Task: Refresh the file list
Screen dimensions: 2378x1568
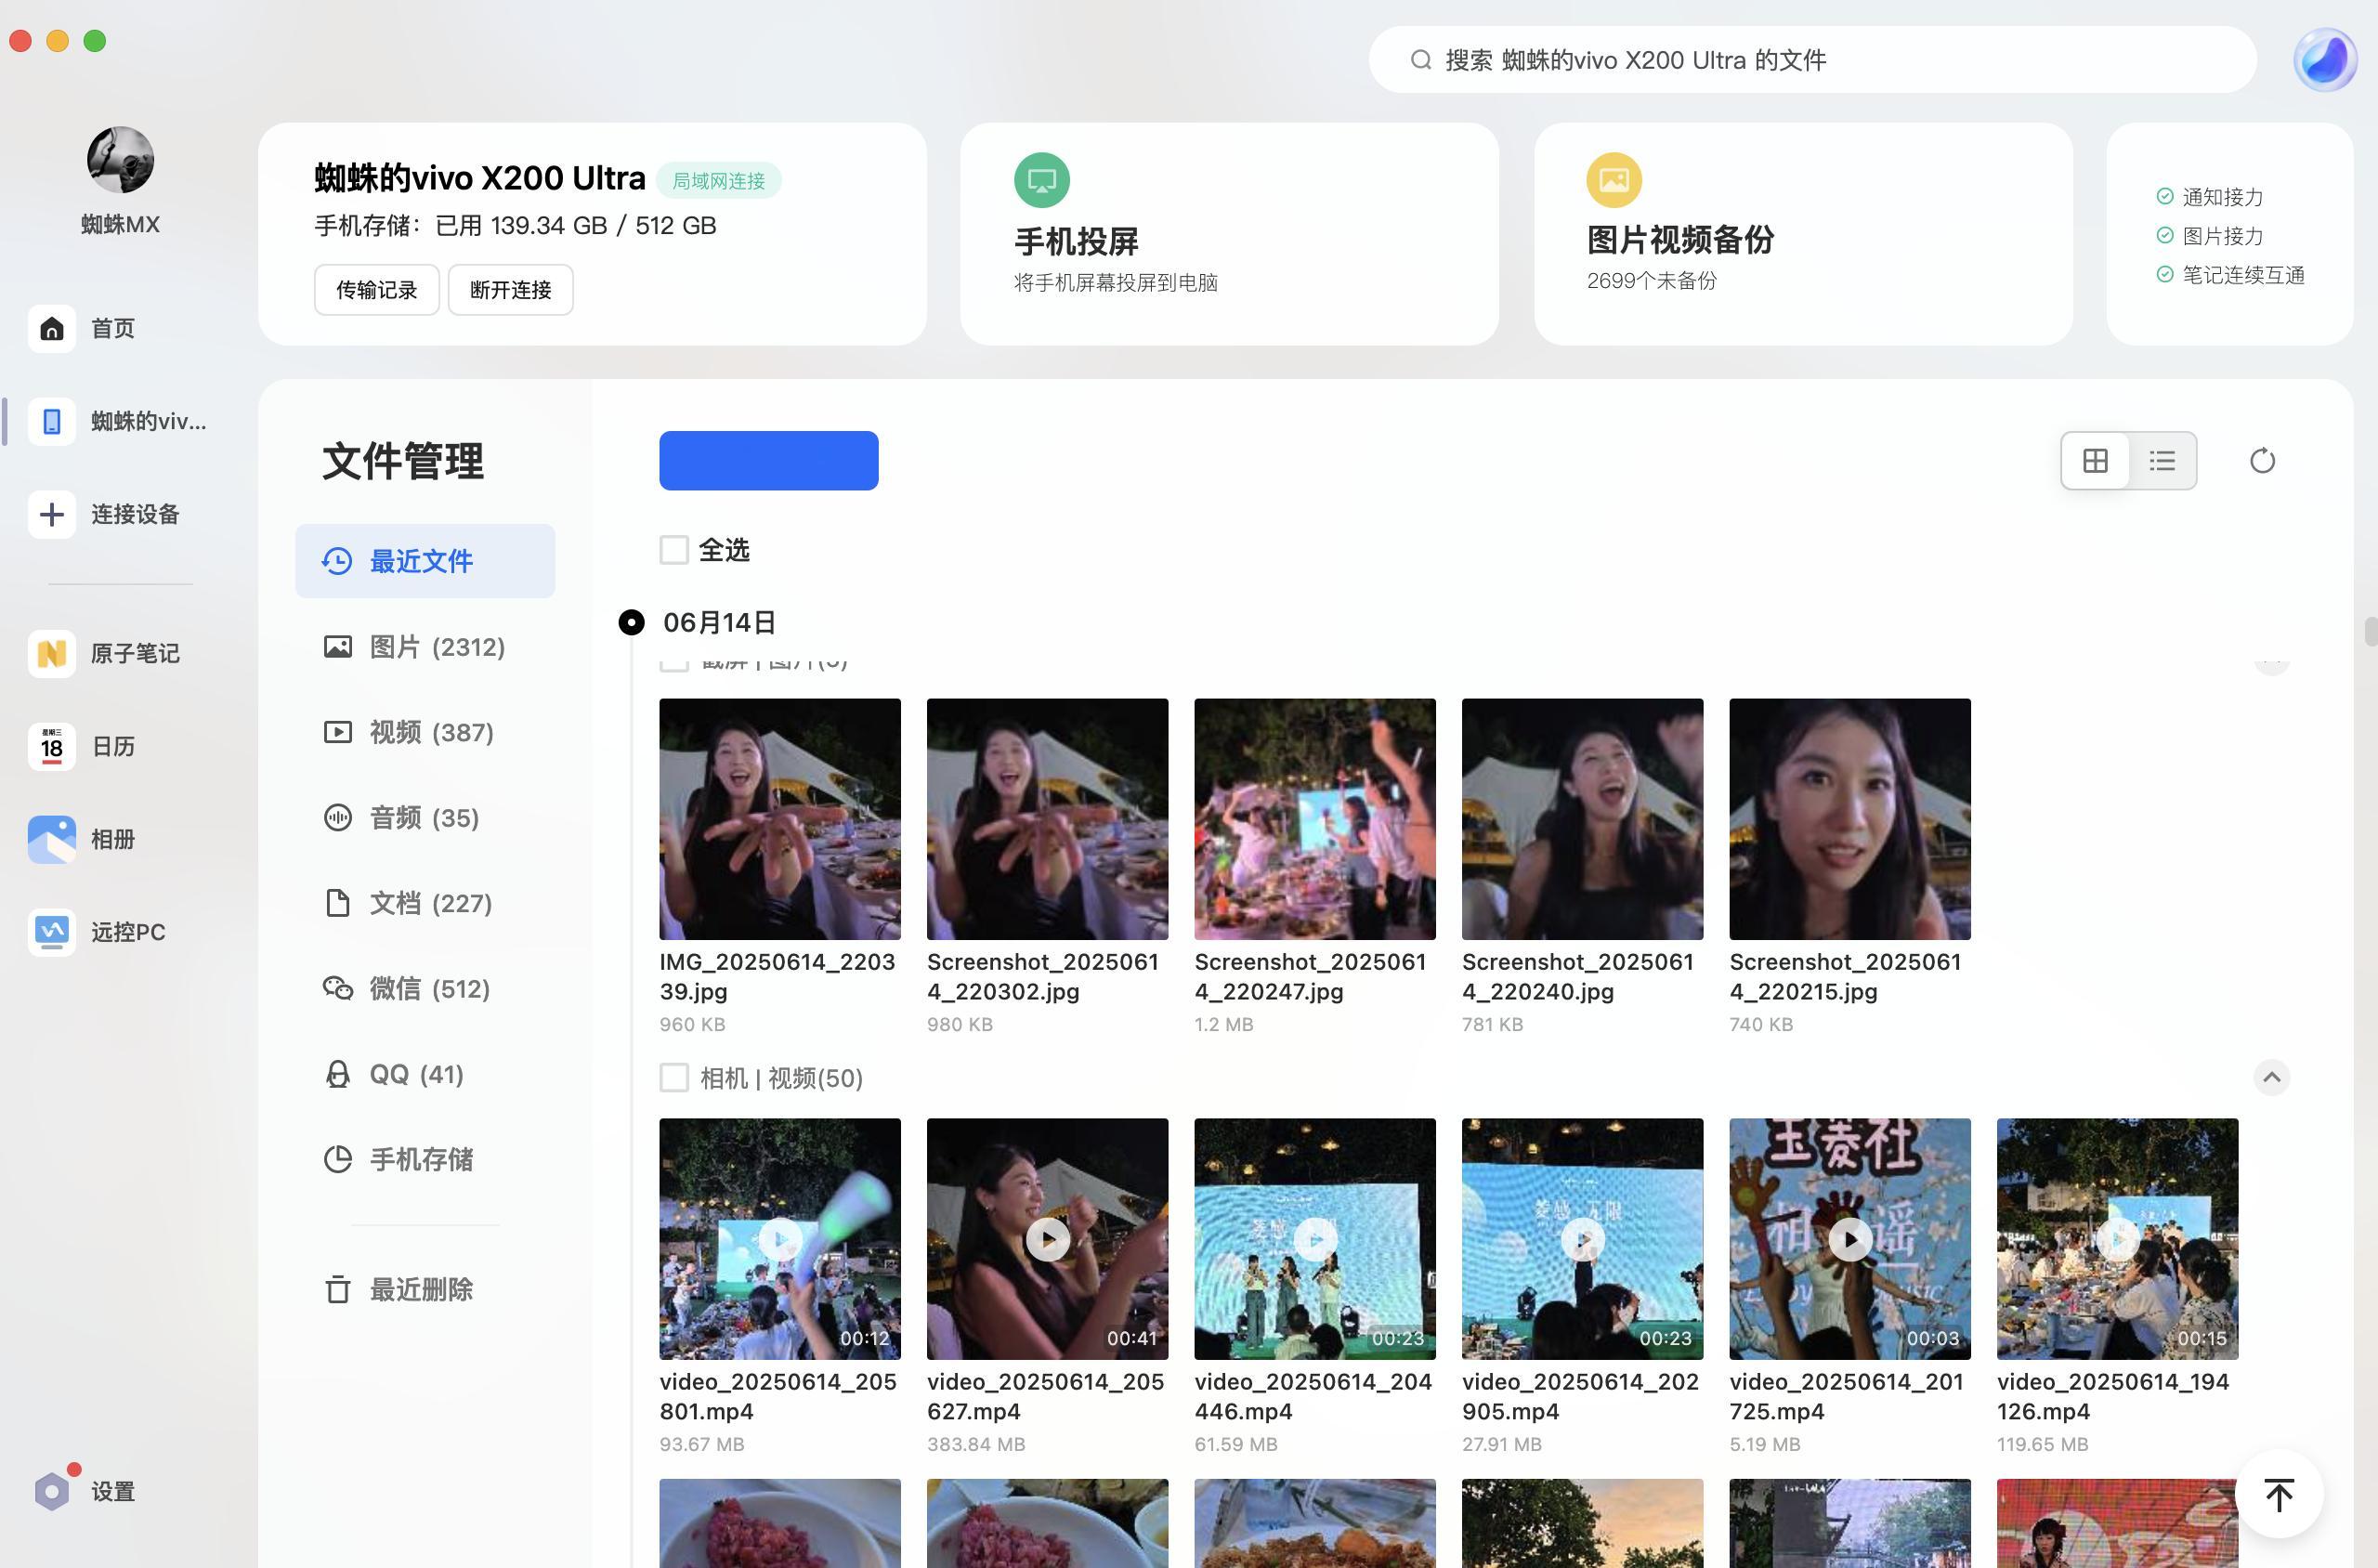Action: point(2262,461)
